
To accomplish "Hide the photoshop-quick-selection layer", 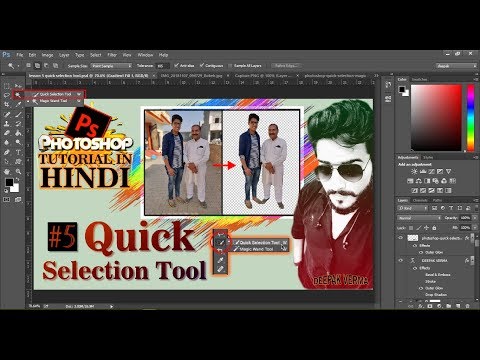I will coord(401,238).
